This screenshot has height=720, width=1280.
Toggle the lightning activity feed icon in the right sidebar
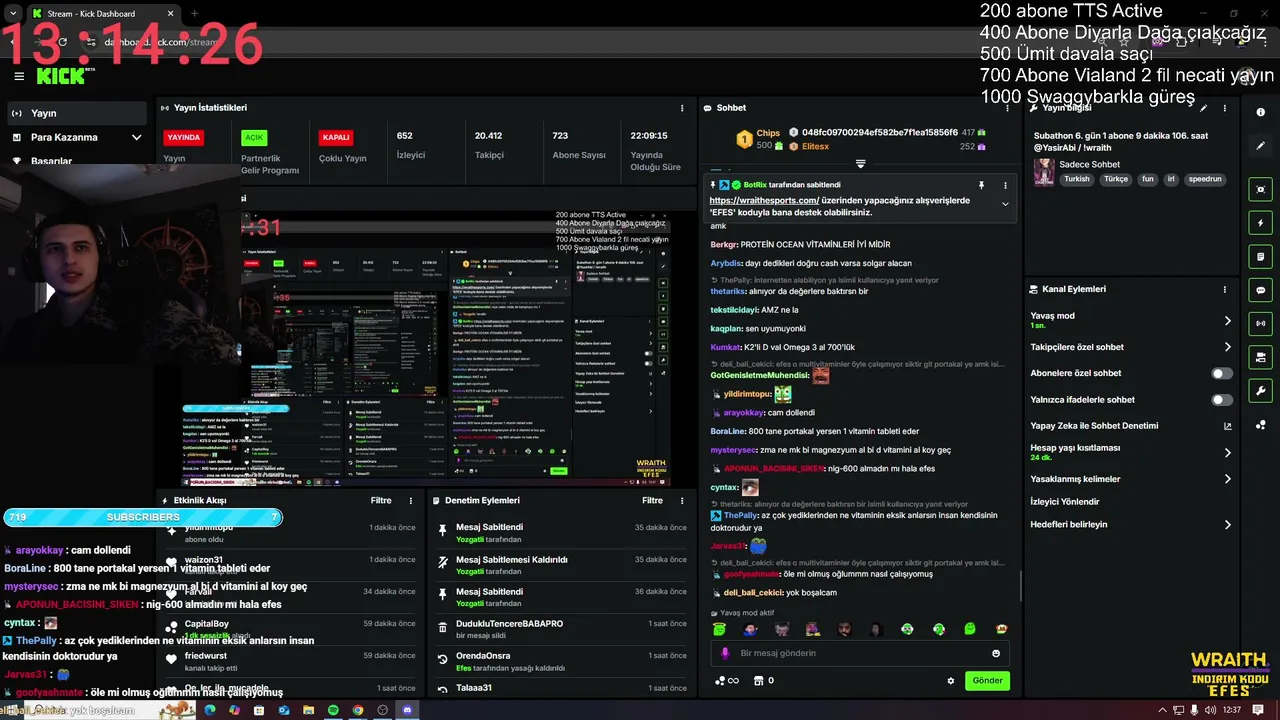(x=1261, y=223)
